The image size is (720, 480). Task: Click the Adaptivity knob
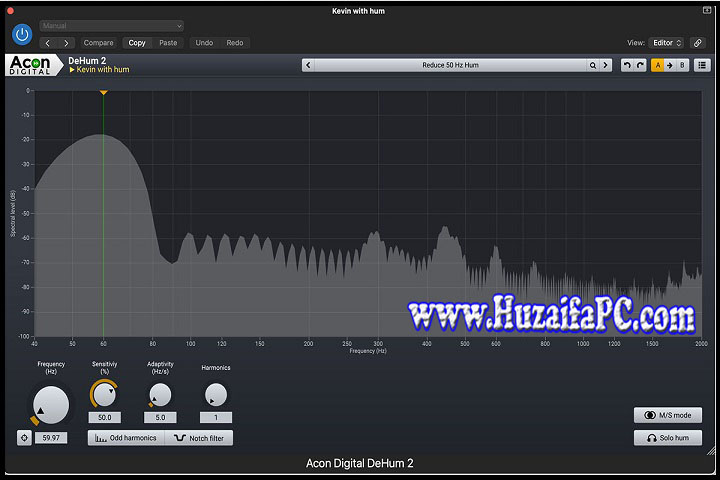tap(160, 395)
